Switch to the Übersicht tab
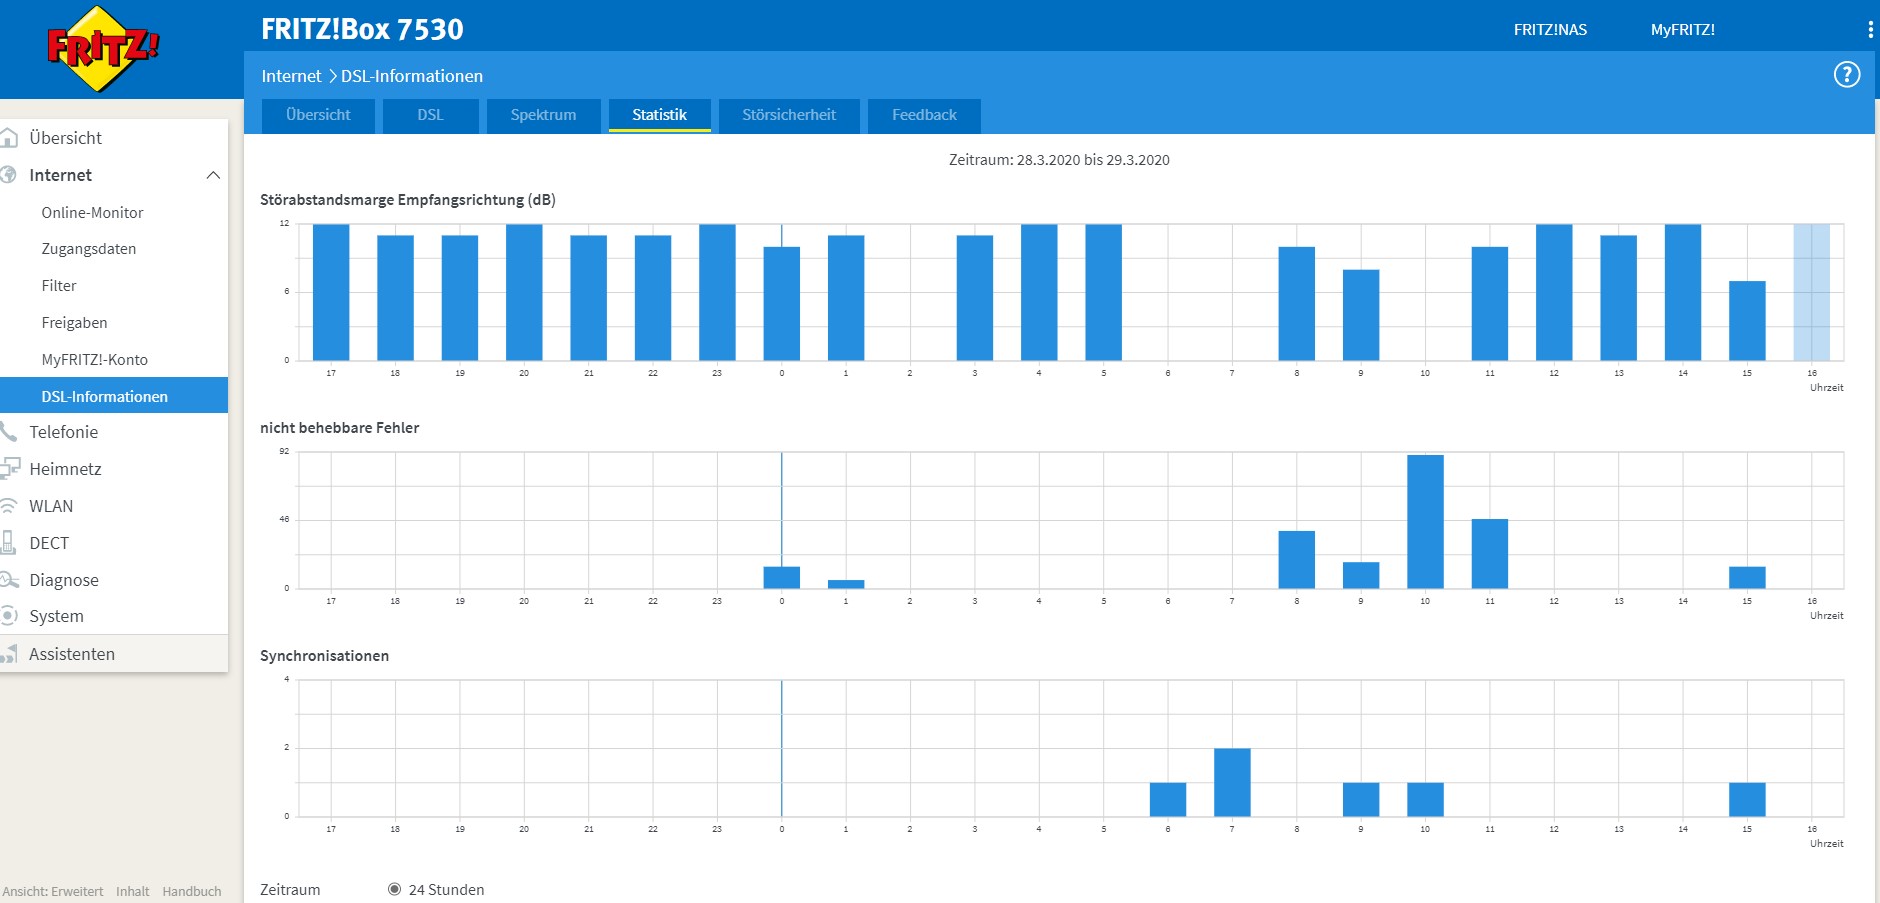This screenshot has width=1880, height=903. [318, 115]
